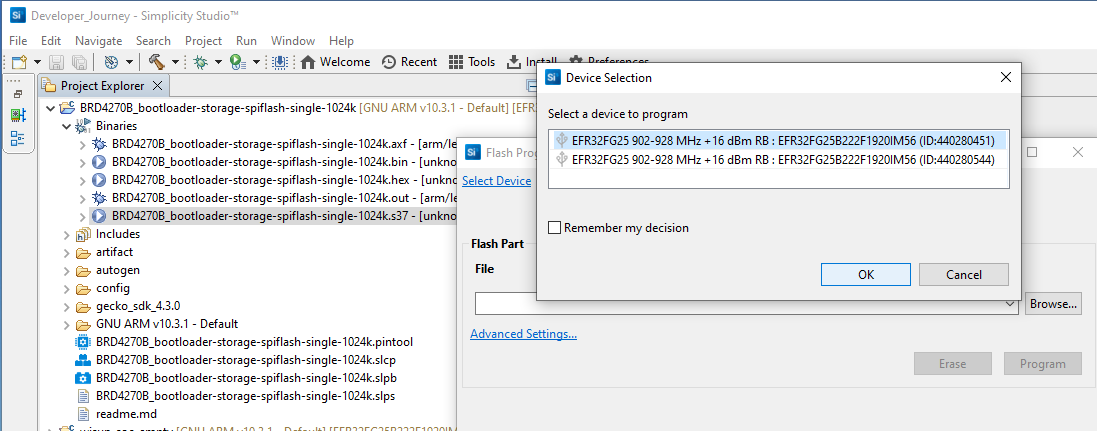This screenshot has width=1097, height=431.
Task: Go to the Welcome home view
Action: [335, 62]
